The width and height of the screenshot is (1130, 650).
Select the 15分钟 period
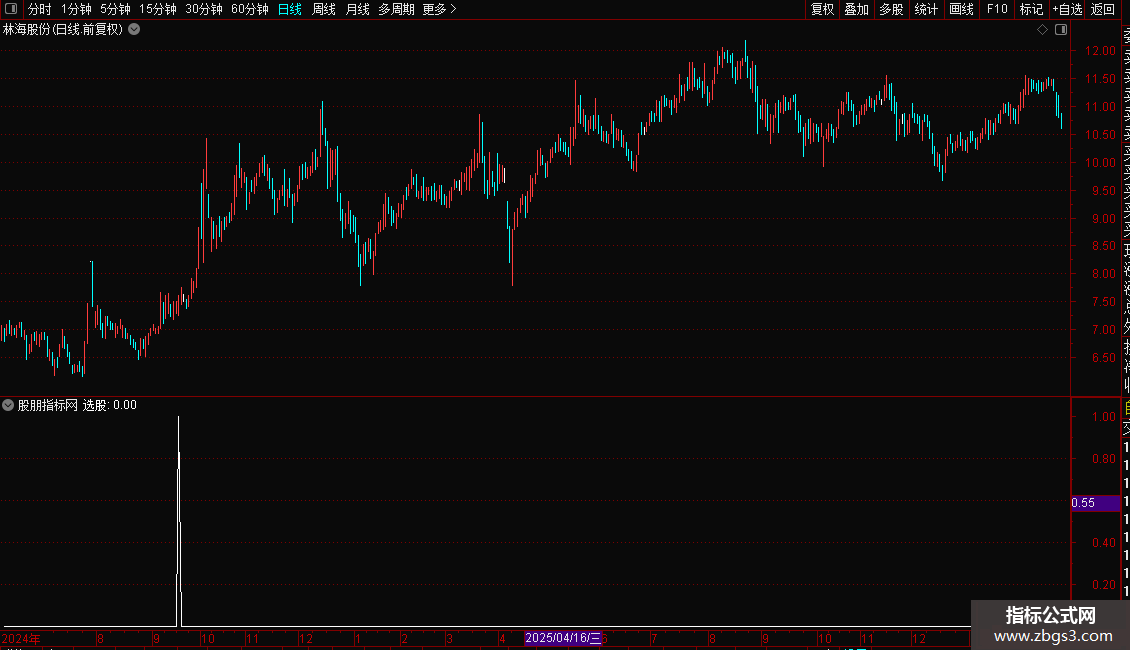coord(158,9)
